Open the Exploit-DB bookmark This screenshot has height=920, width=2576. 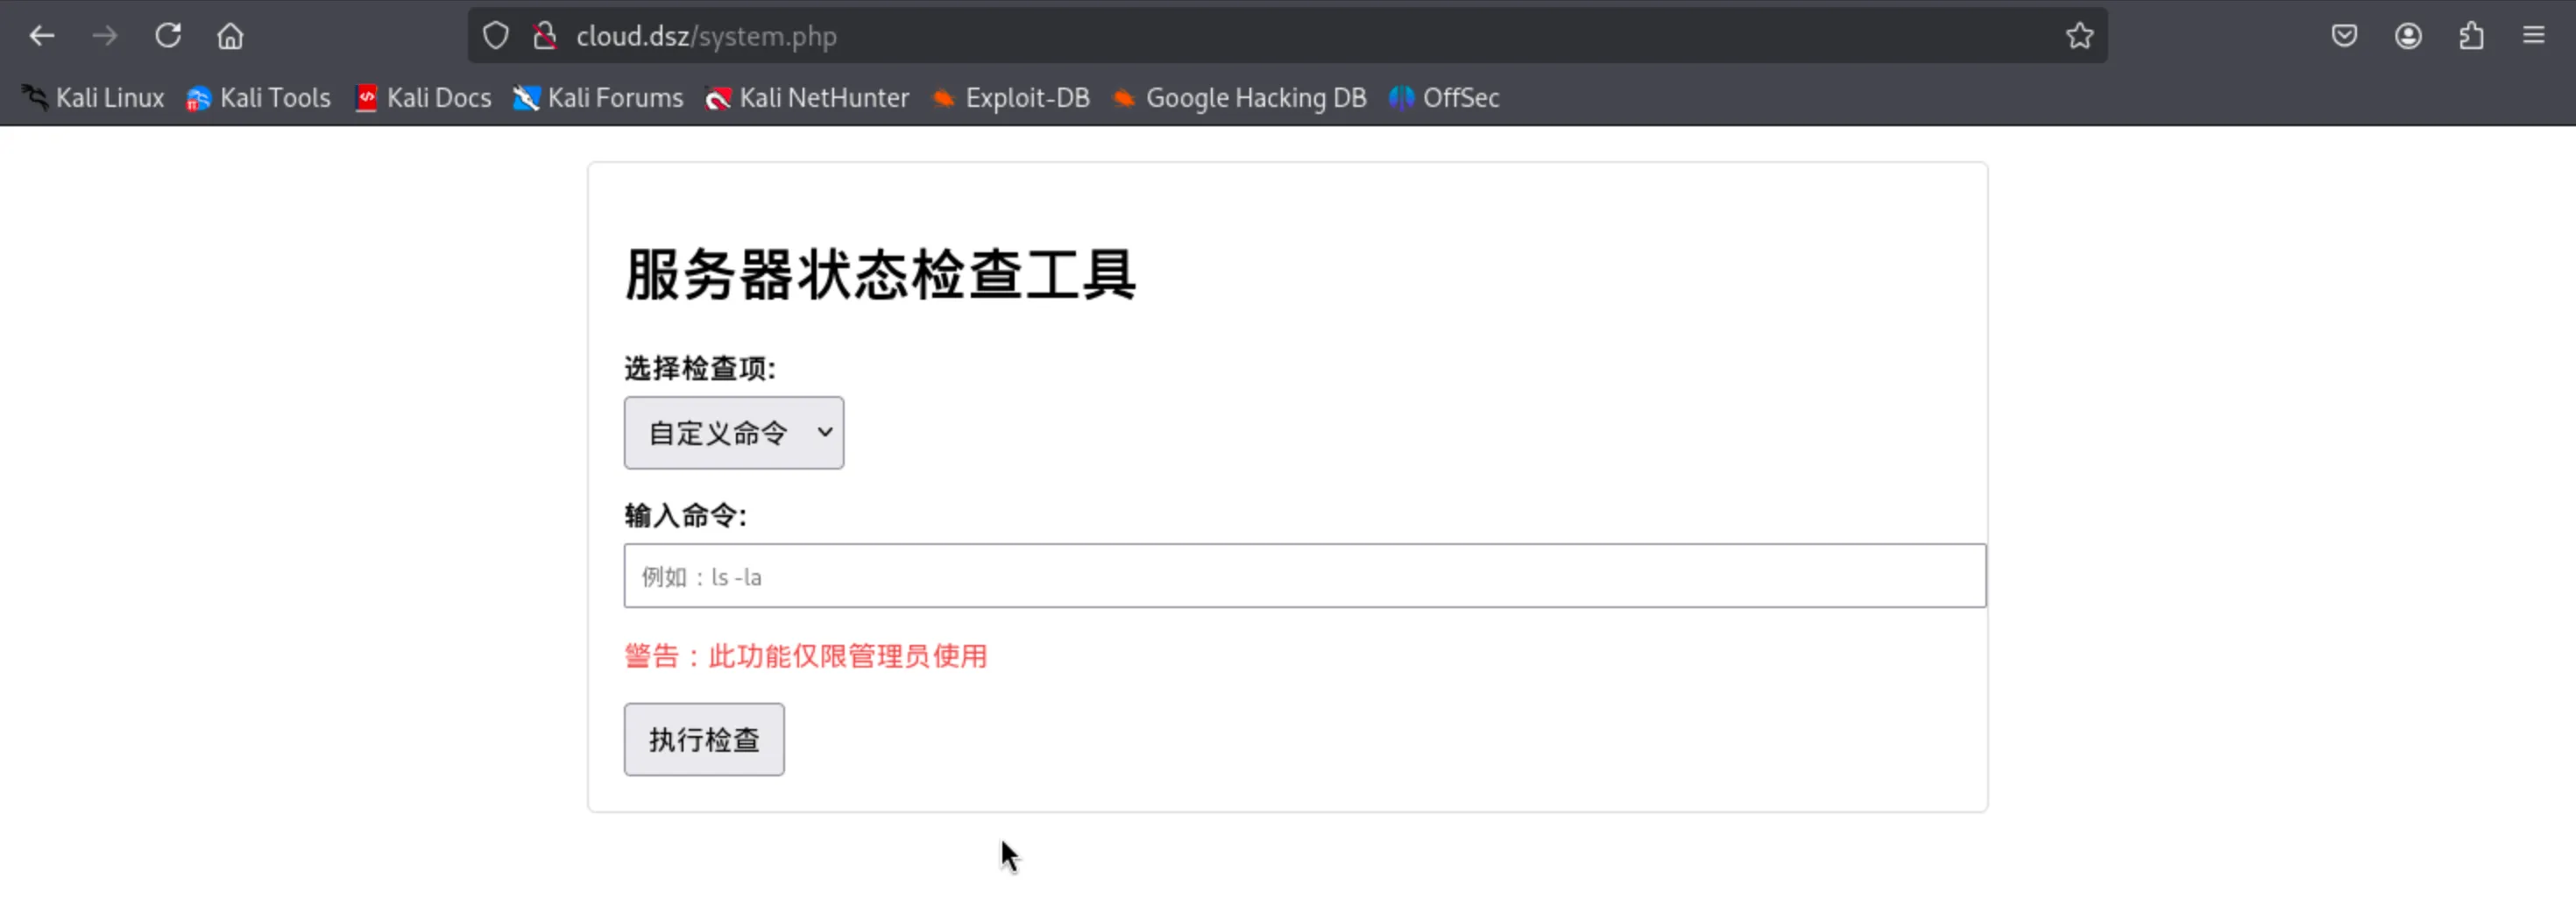click(x=1011, y=98)
